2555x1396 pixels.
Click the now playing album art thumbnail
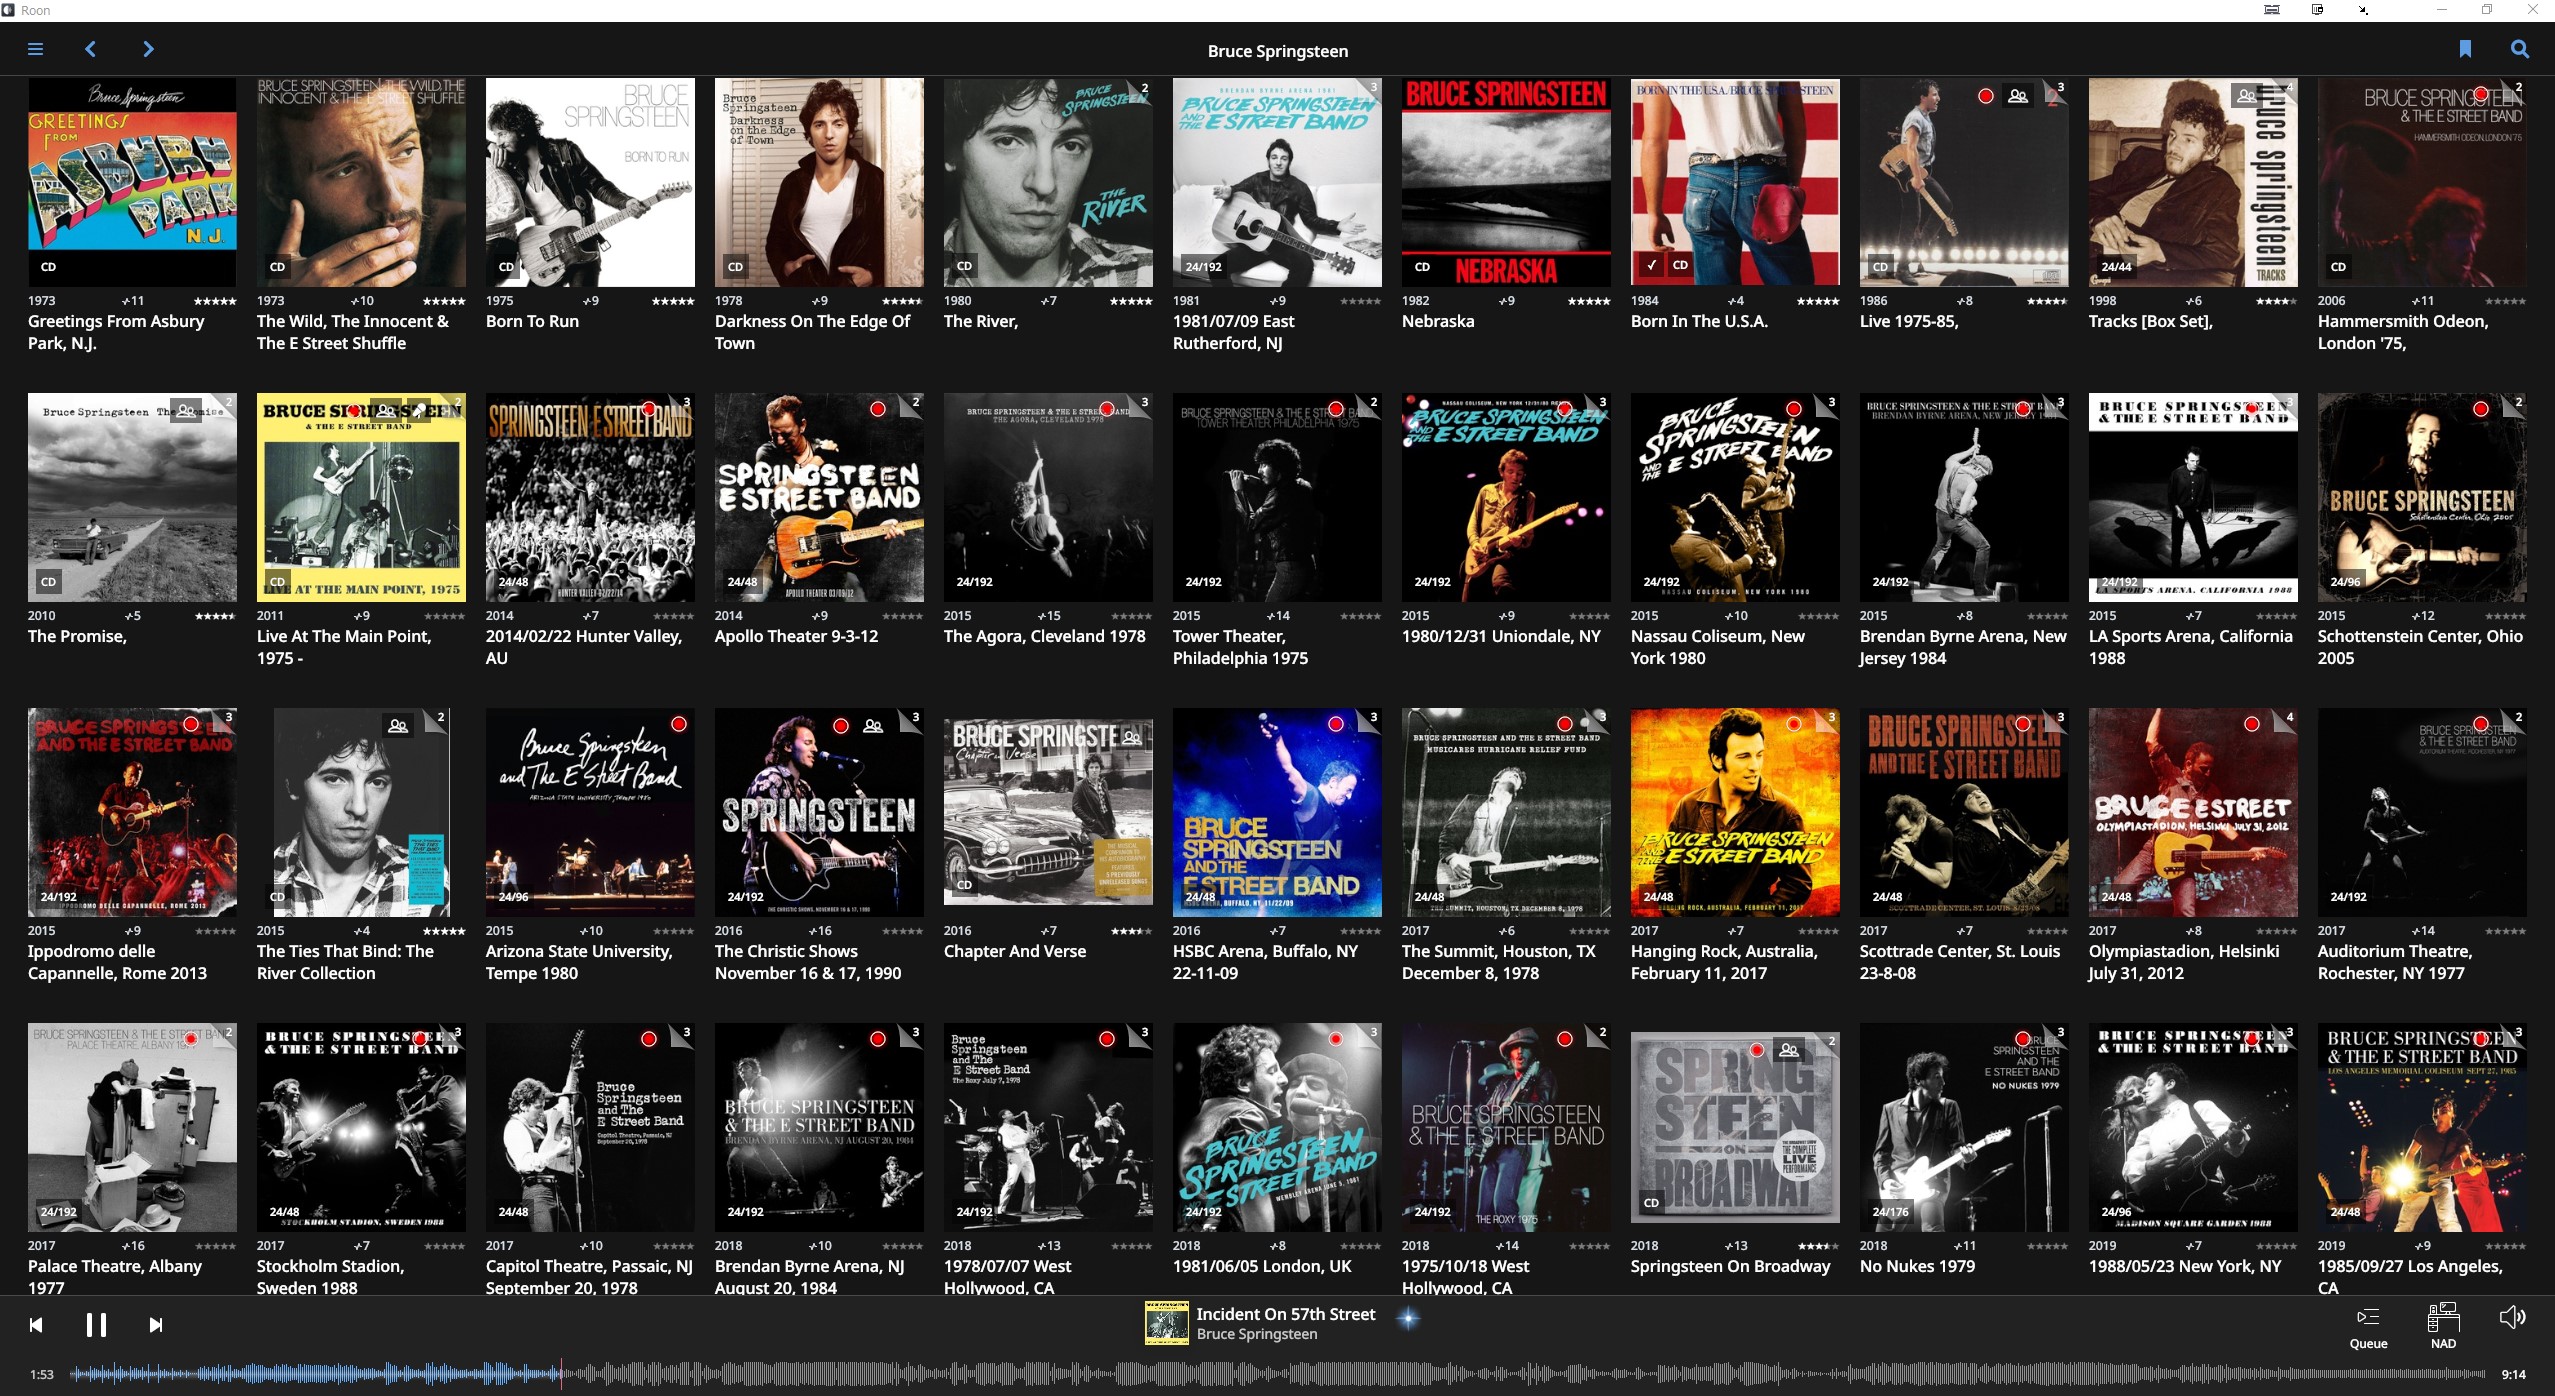1166,1323
